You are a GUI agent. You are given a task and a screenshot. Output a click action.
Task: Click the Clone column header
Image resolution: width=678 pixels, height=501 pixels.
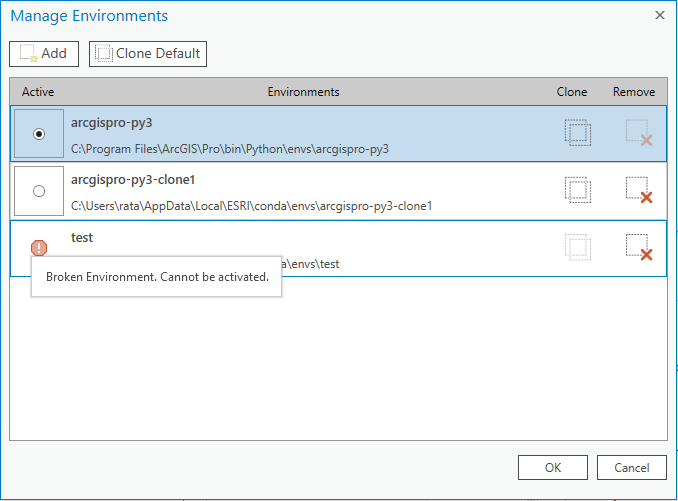pyautogui.click(x=572, y=92)
